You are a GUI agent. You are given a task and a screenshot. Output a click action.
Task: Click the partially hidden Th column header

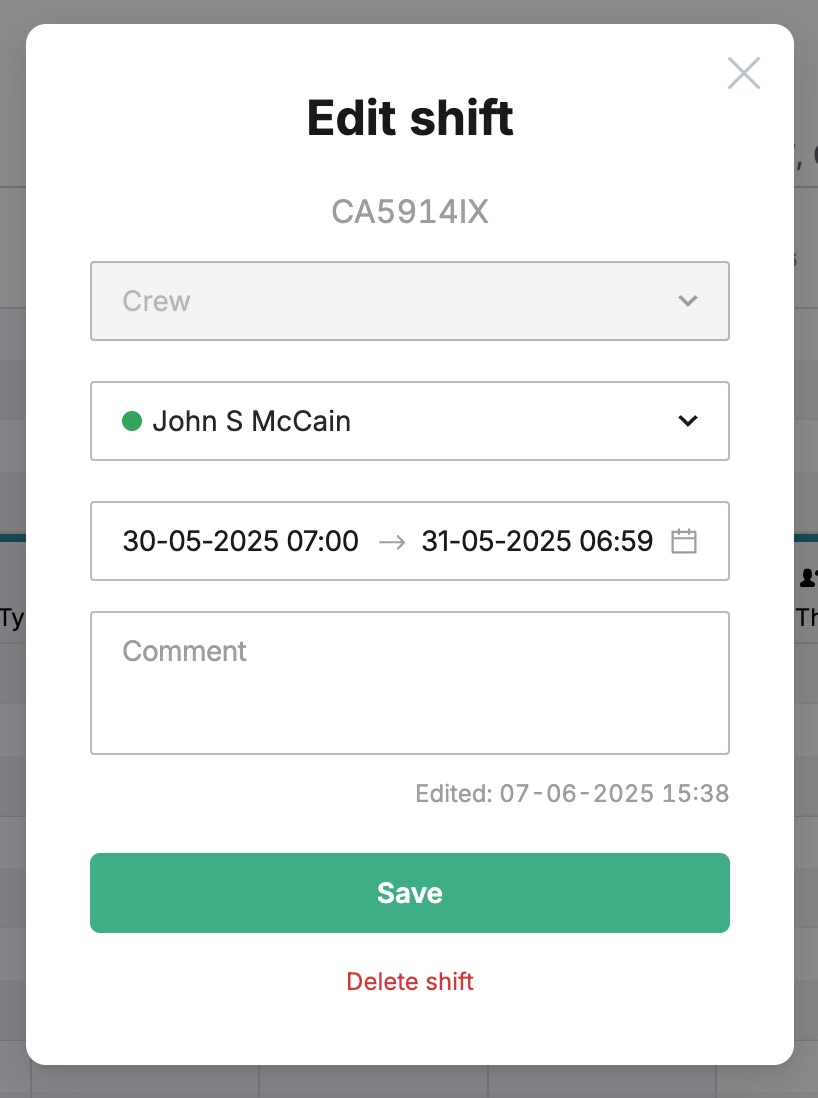pyautogui.click(x=807, y=617)
